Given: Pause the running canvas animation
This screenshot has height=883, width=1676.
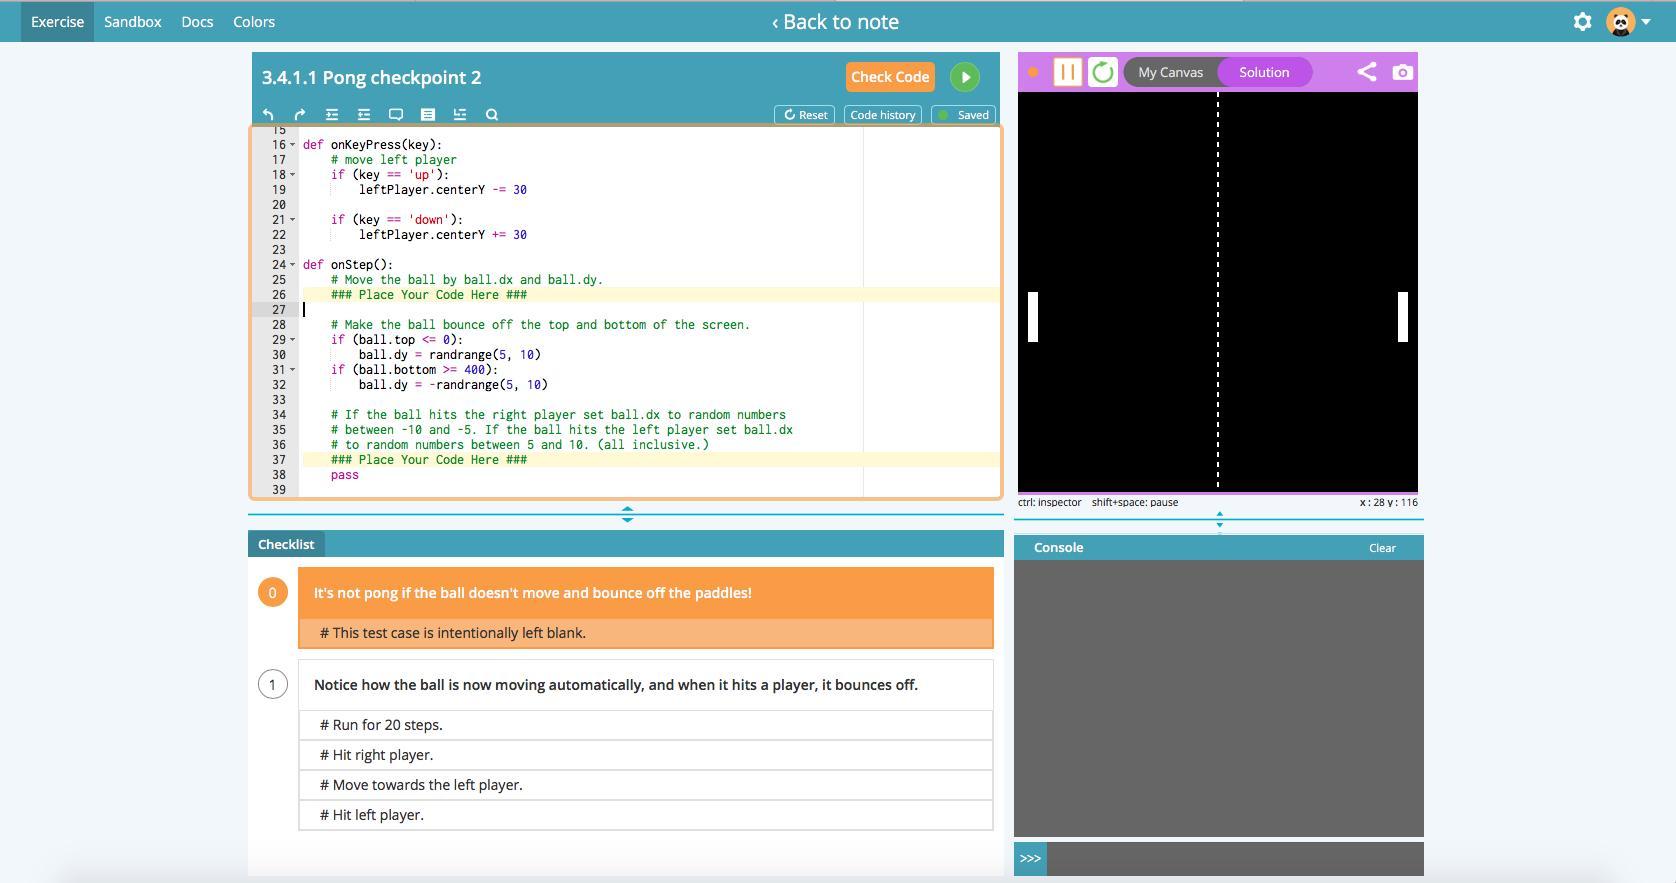Looking at the screenshot, I should point(1067,72).
